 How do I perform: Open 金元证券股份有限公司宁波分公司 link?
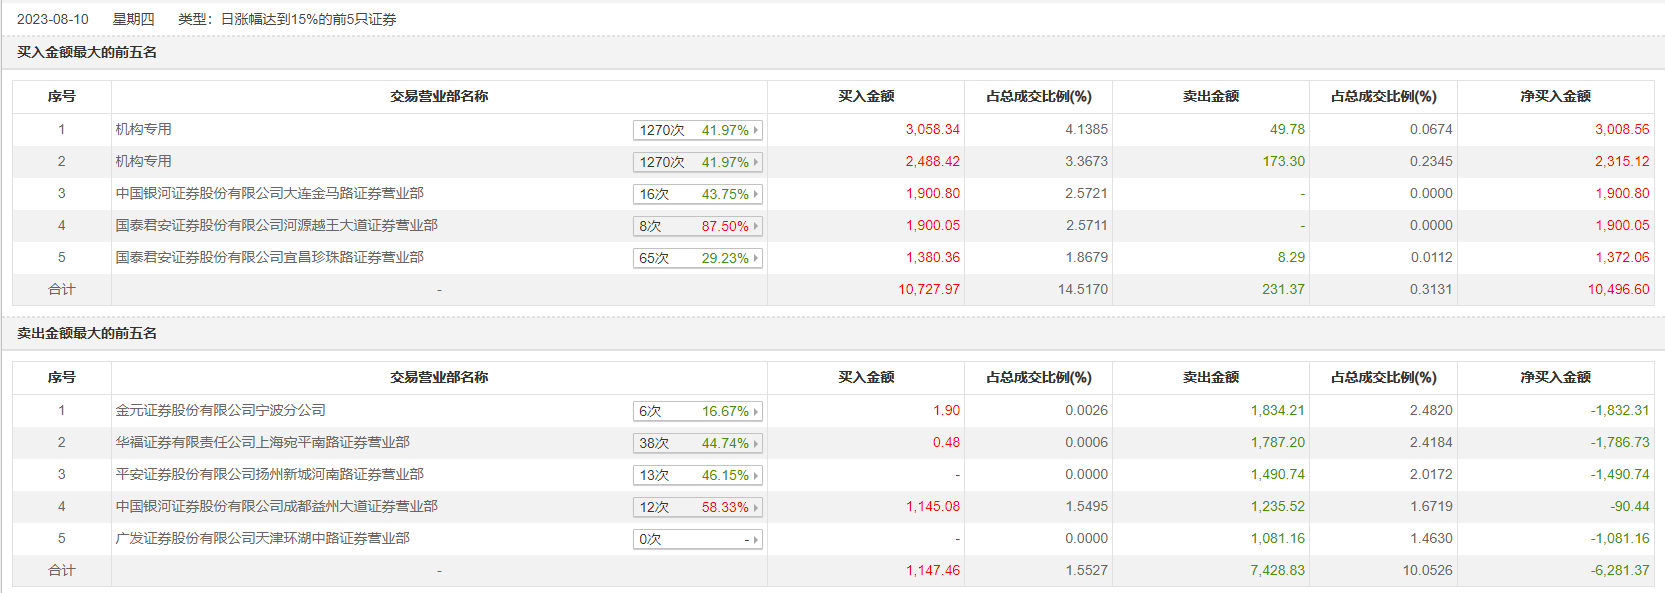pos(220,410)
